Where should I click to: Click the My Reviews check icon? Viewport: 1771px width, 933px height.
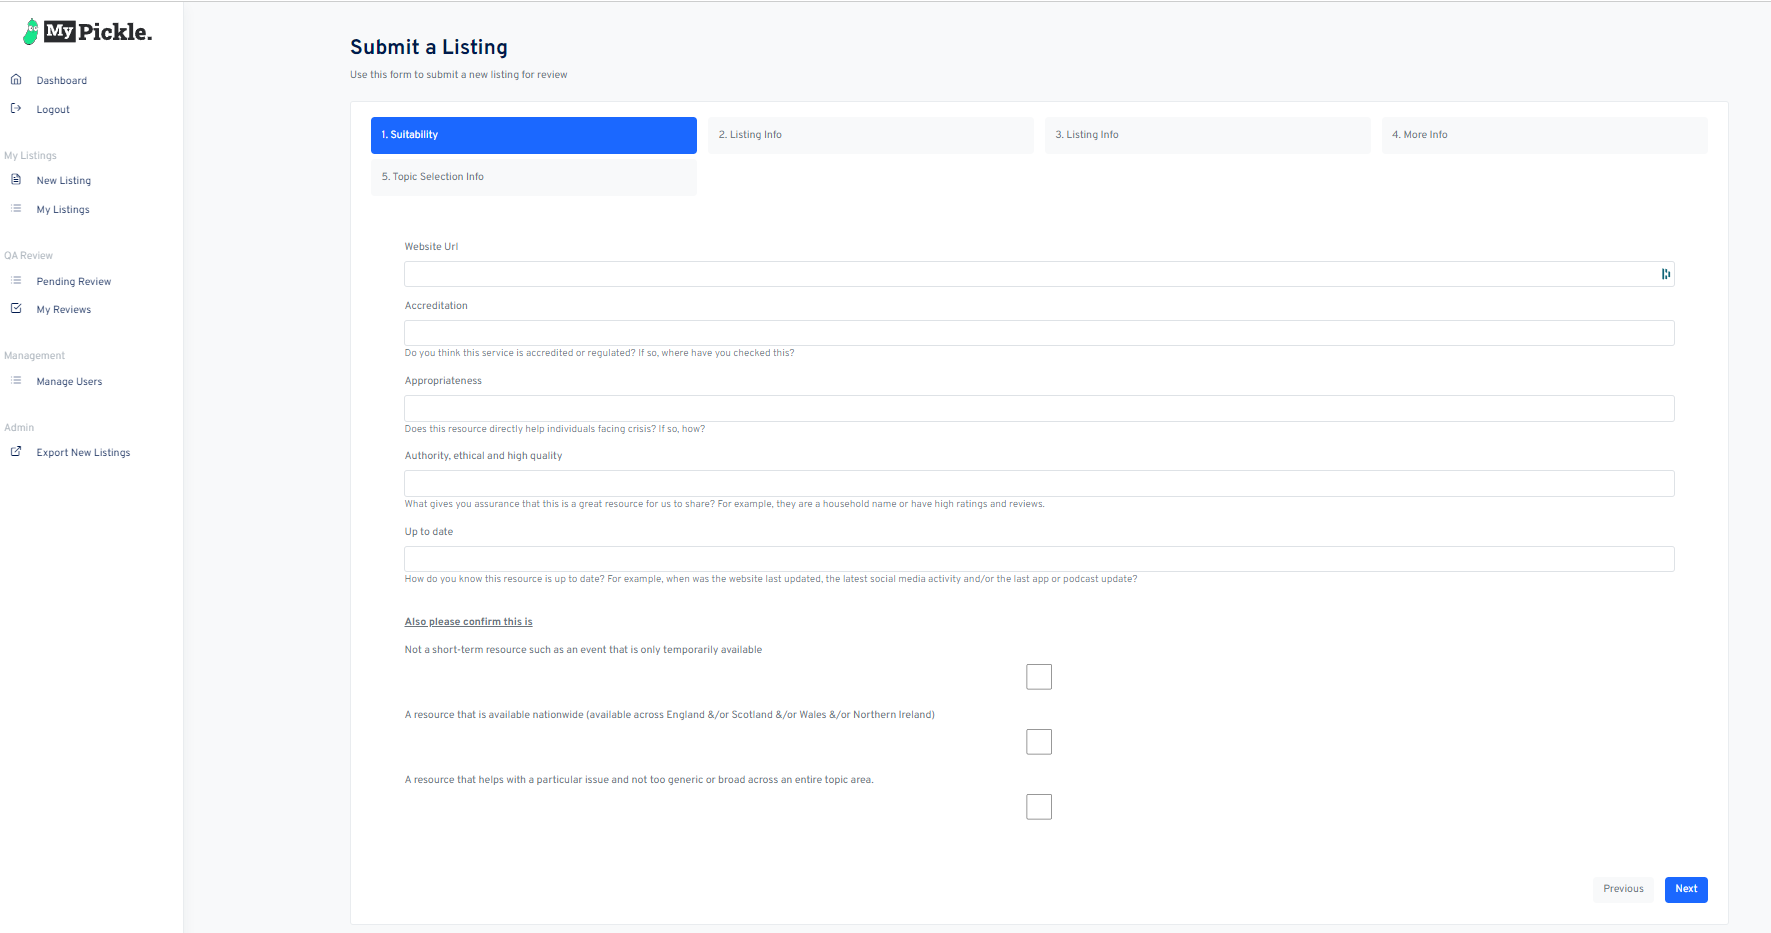(x=16, y=309)
